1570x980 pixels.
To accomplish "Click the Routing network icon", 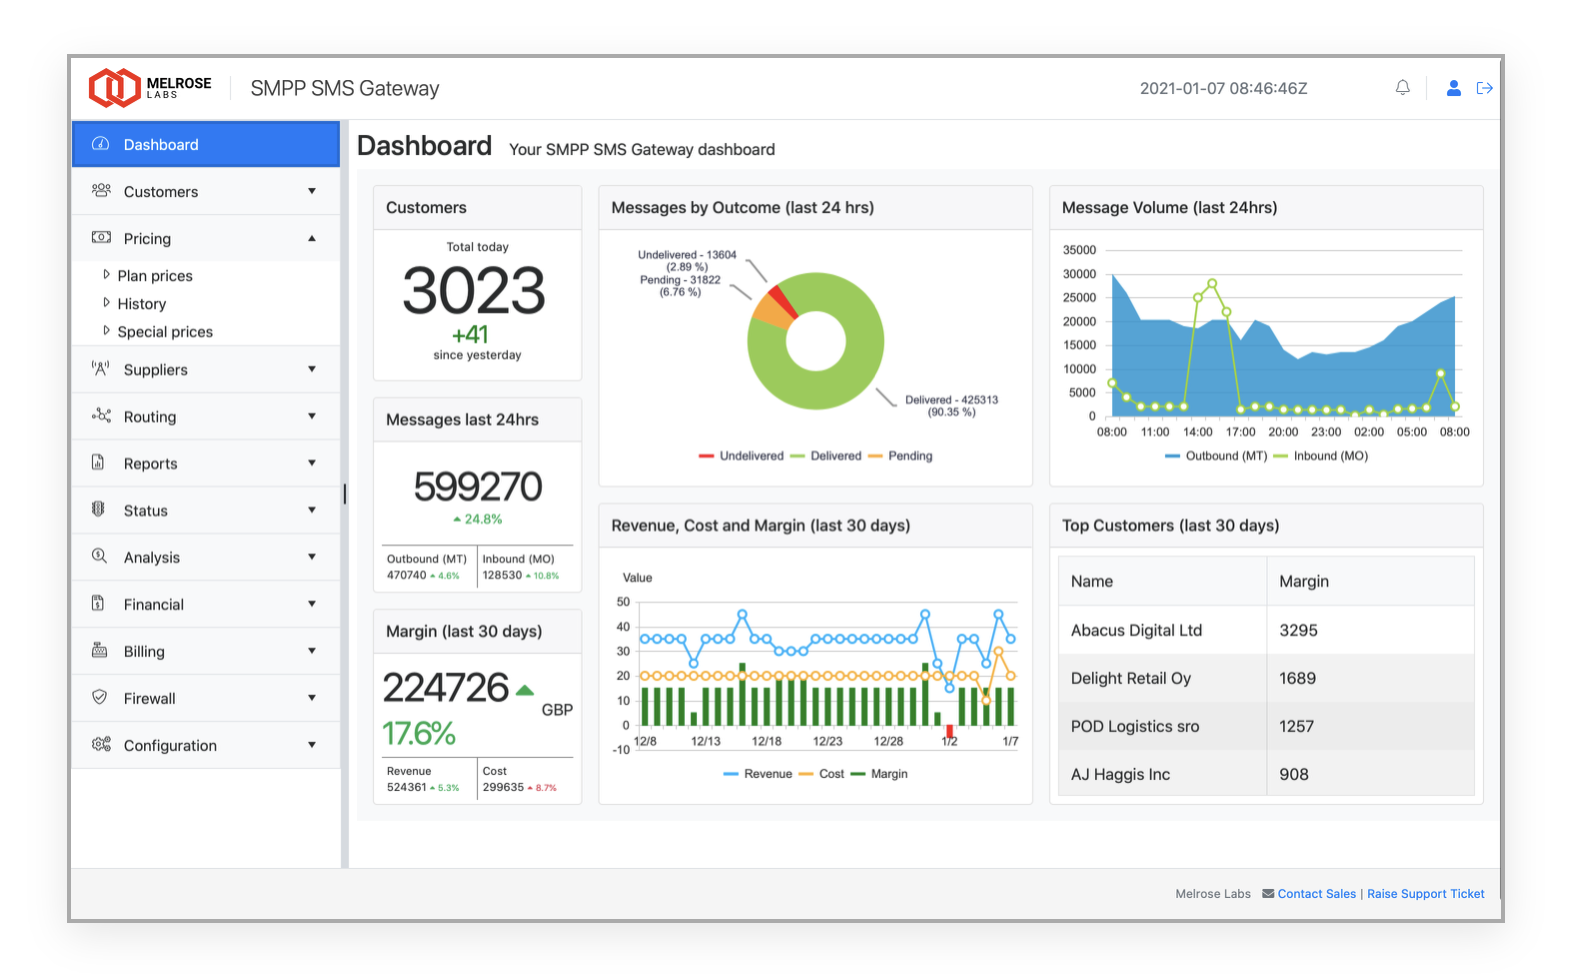I will coord(101,416).
